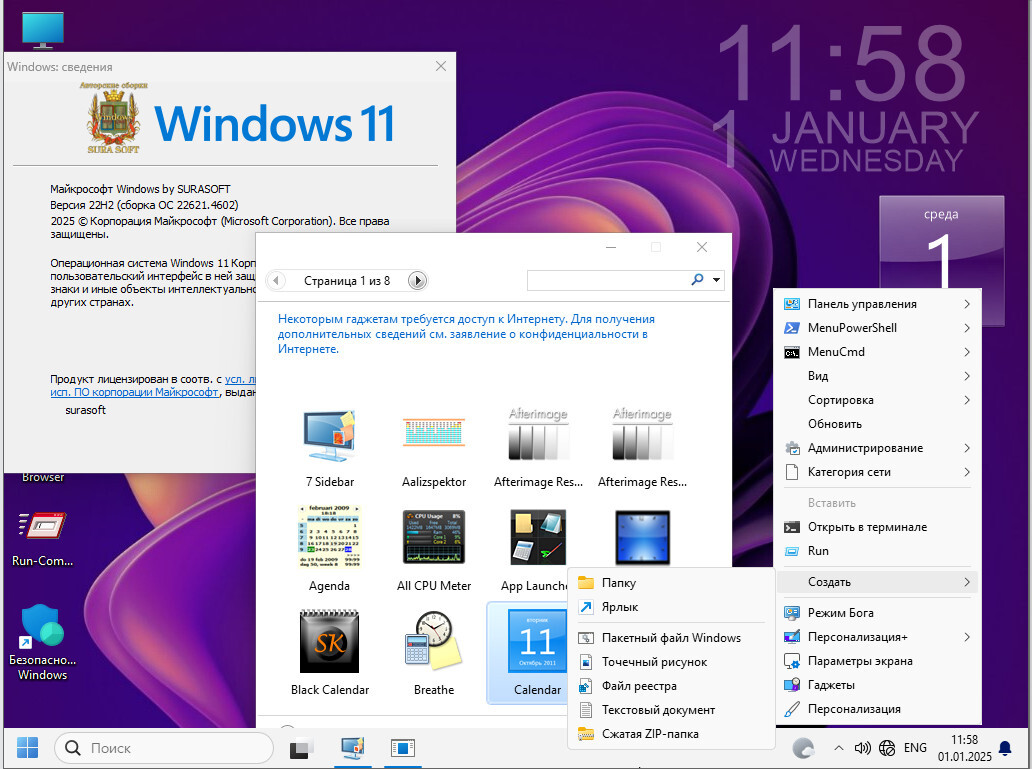Create a new Ярлык shortcut

[670, 607]
